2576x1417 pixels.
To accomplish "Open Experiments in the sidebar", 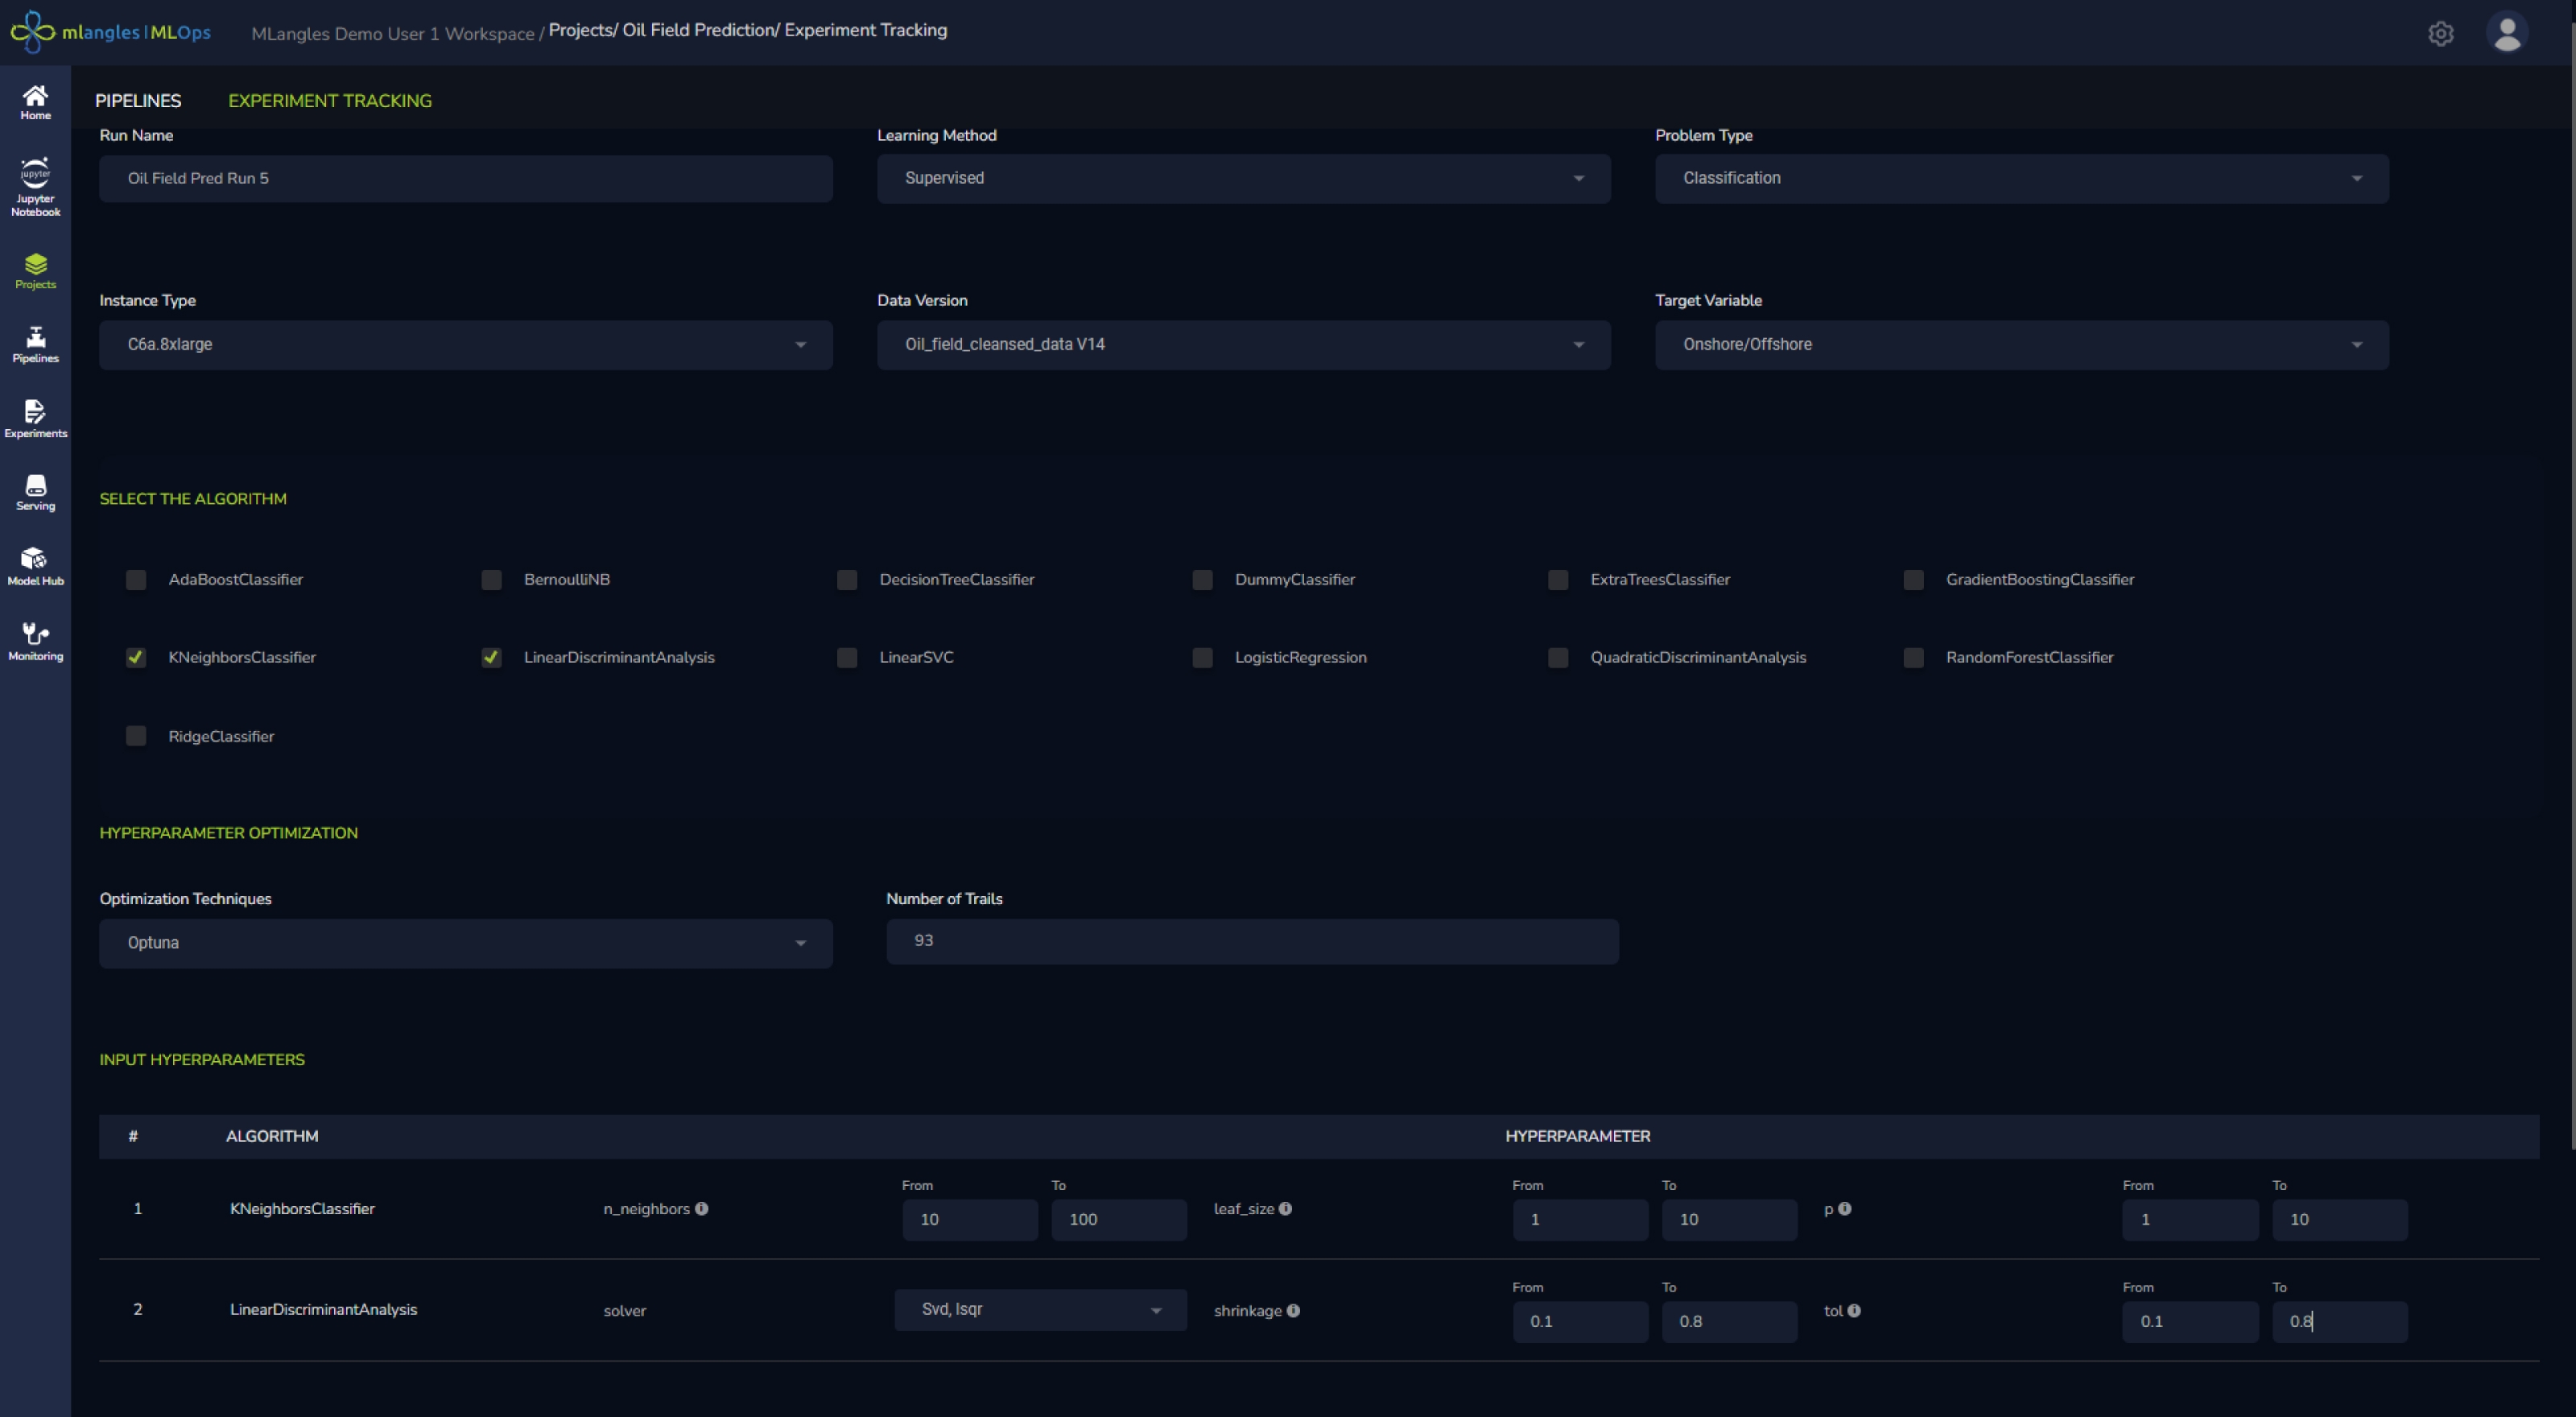I will 35,420.
